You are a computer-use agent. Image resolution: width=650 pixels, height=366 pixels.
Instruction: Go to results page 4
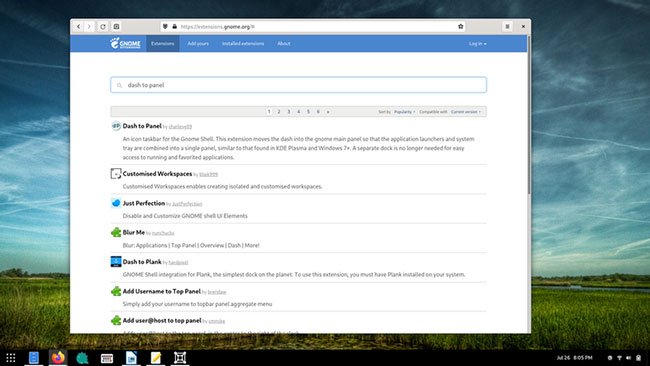point(298,111)
